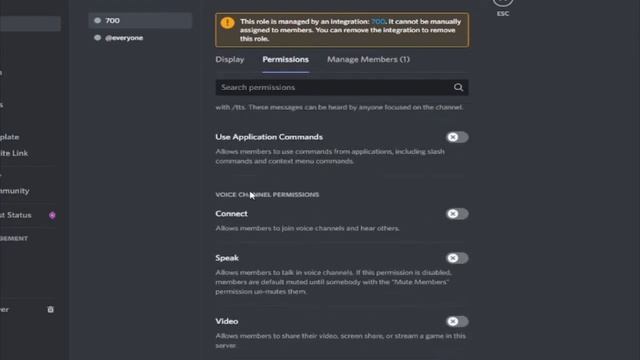640x360 pixels.
Task: Click the 'Speak' permission label
Action: (x=227, y=258)
